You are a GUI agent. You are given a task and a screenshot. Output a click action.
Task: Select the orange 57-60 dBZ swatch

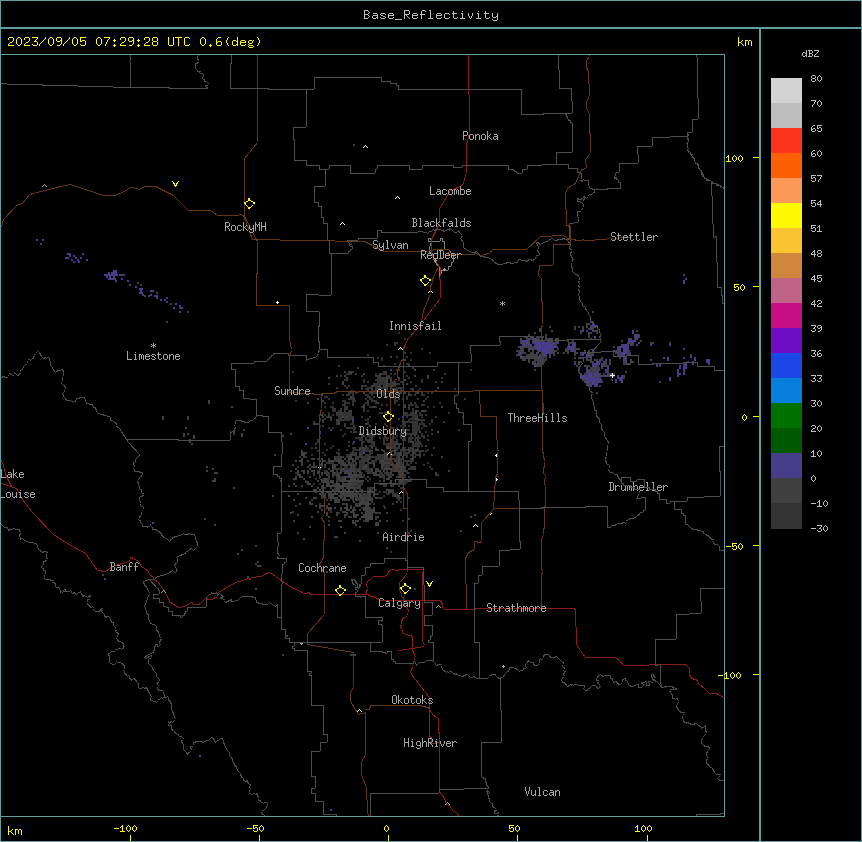[786, 165]
